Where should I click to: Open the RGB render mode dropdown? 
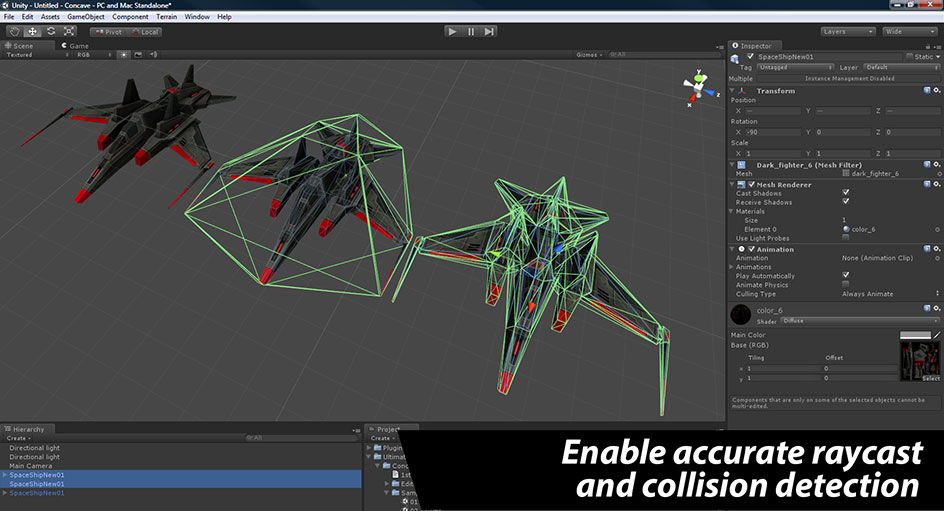(93, 55)
